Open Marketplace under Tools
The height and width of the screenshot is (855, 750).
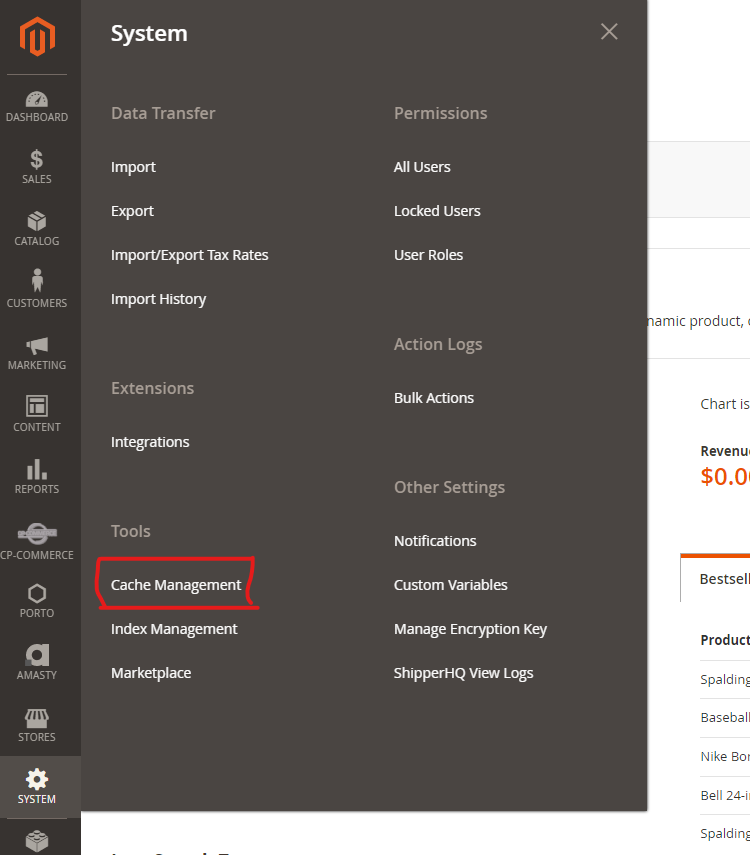[x=151, y=673]
